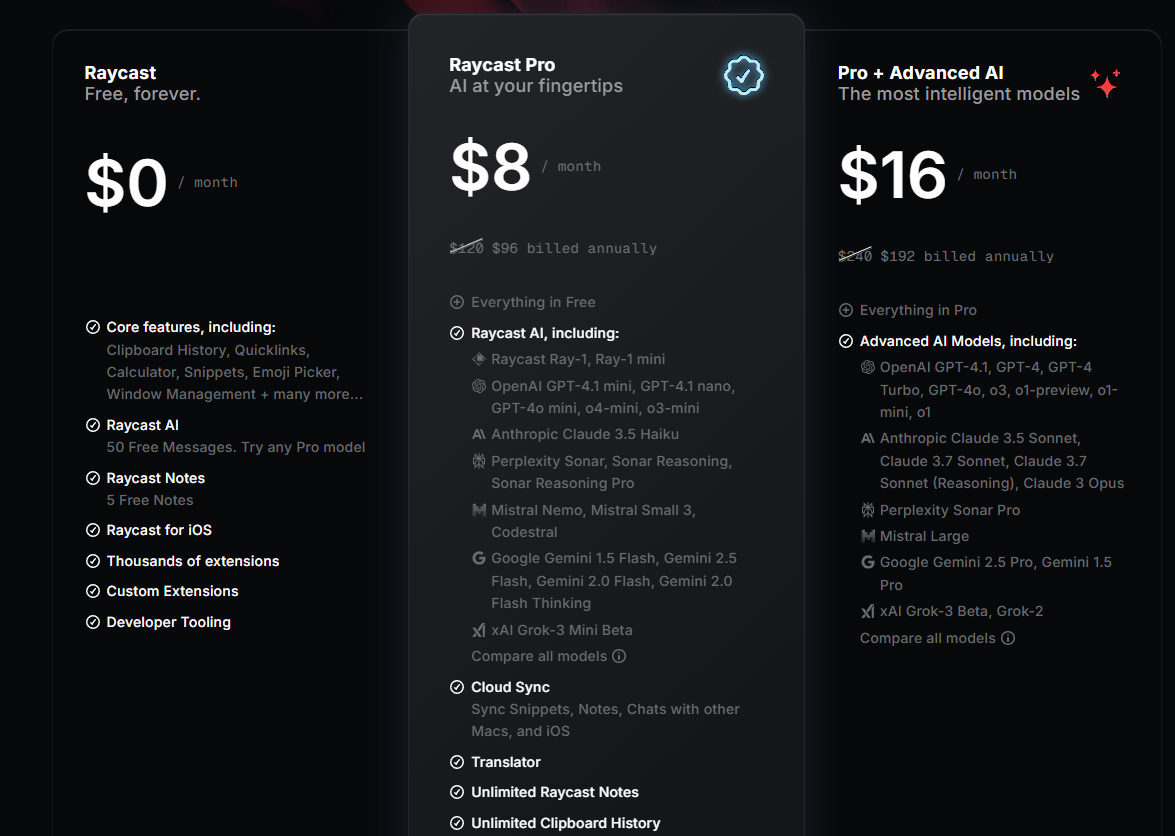Click the plus icon beside Everything in Free
The image size is (1175, 836).
tap(456, 302)
